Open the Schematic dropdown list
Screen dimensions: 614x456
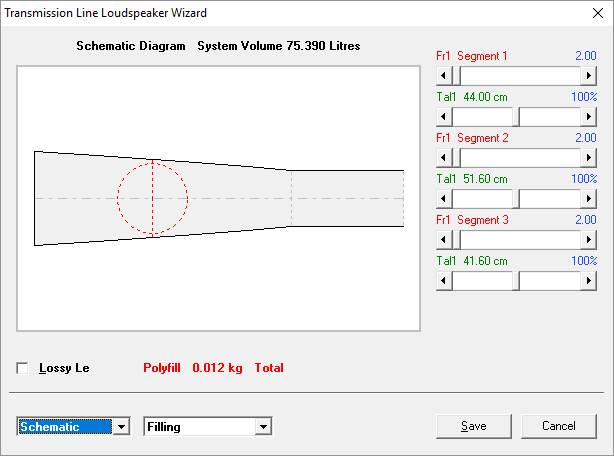(121, 426)
